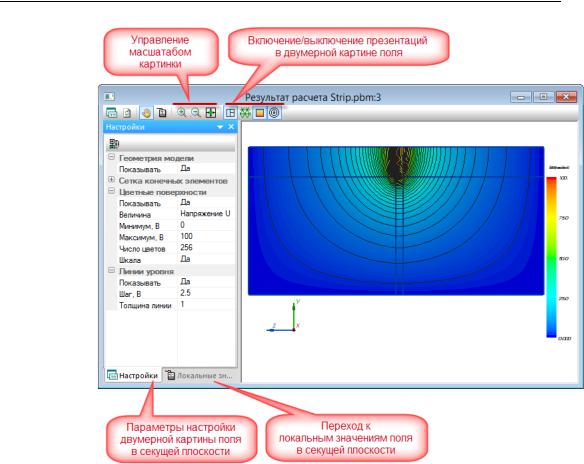Switch to the Настройки bottom tab
Viewport: 584px width, 464px height.
133,375
